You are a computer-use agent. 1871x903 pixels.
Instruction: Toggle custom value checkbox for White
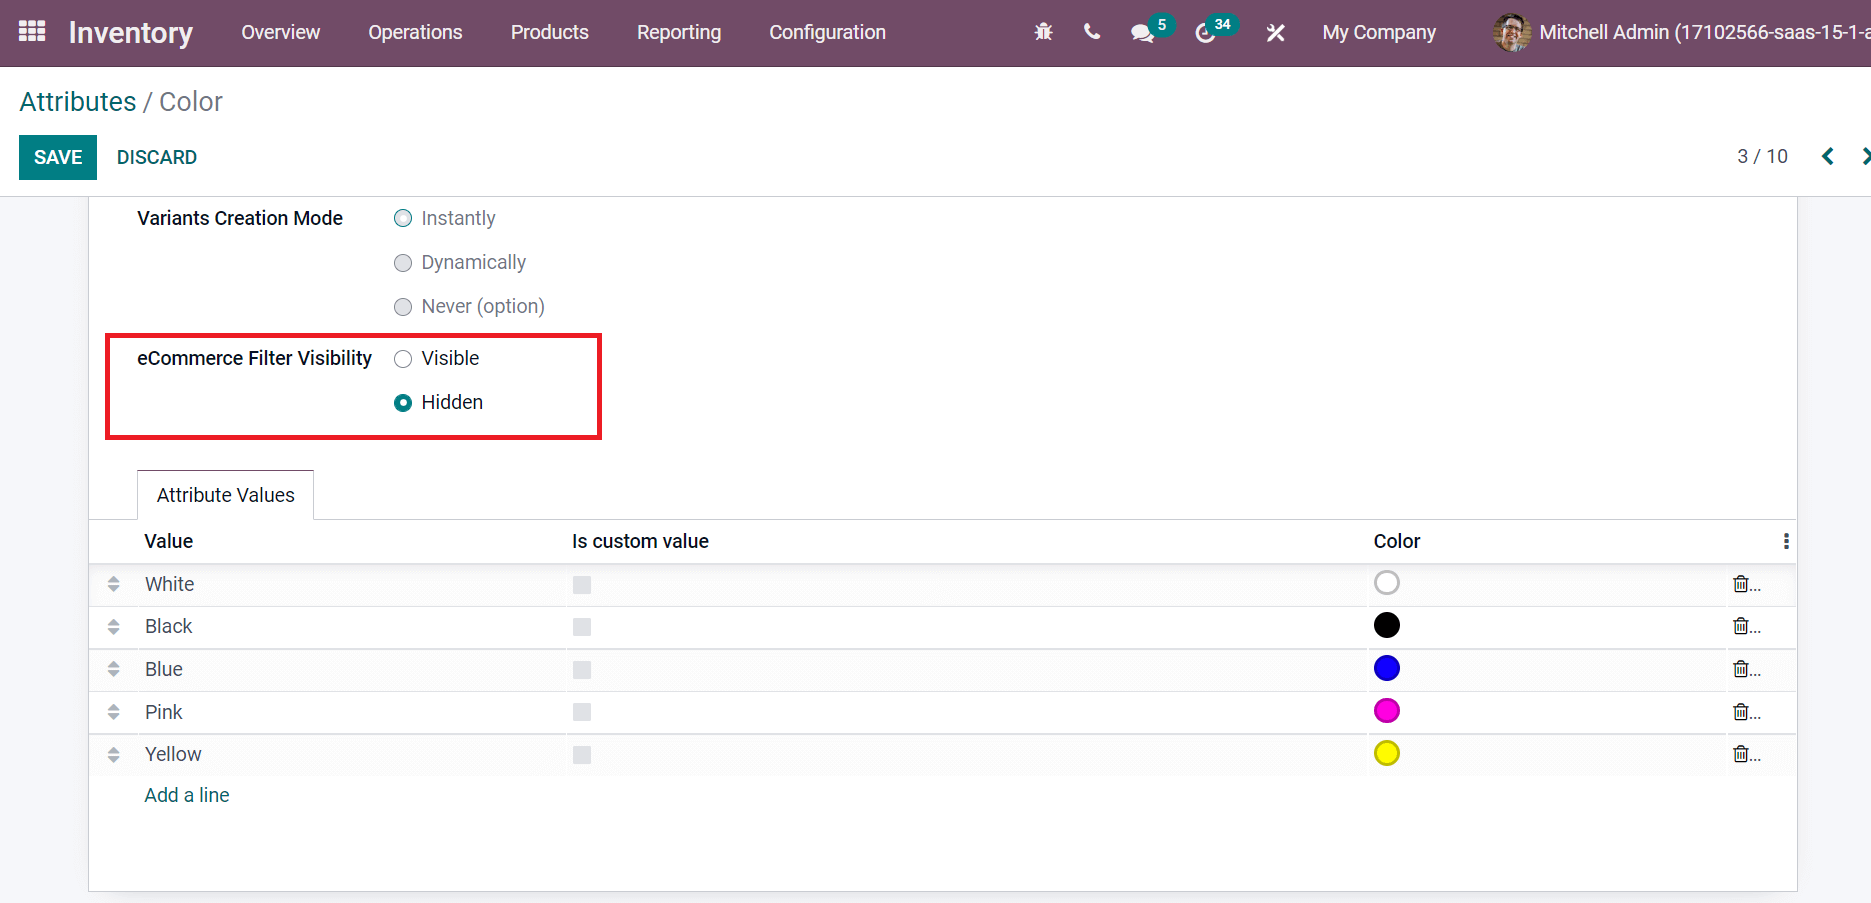tap(582, 585)
